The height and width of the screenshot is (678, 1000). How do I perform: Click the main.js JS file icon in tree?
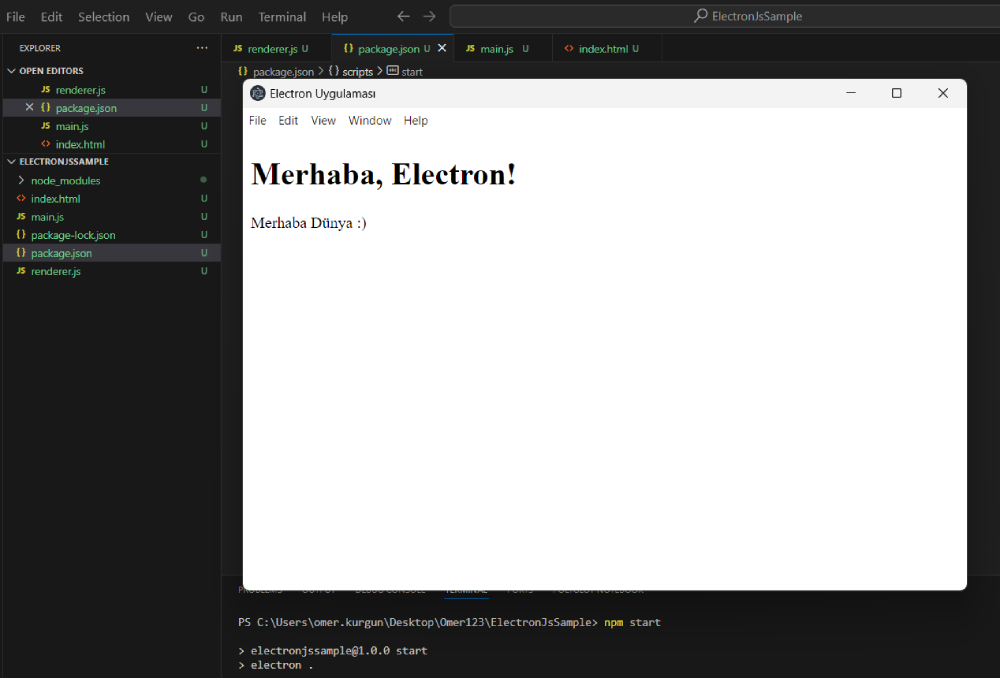(21, 216)
